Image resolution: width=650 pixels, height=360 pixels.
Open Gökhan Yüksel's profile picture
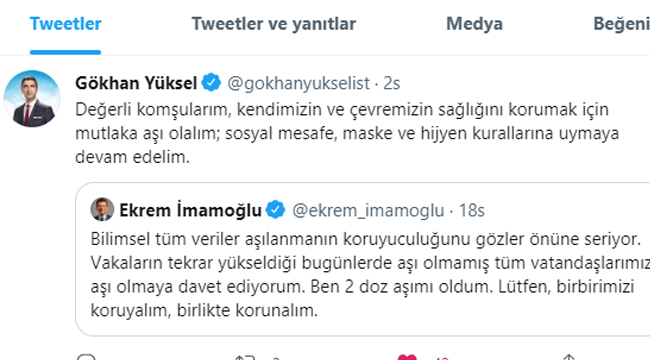(32, 99)
